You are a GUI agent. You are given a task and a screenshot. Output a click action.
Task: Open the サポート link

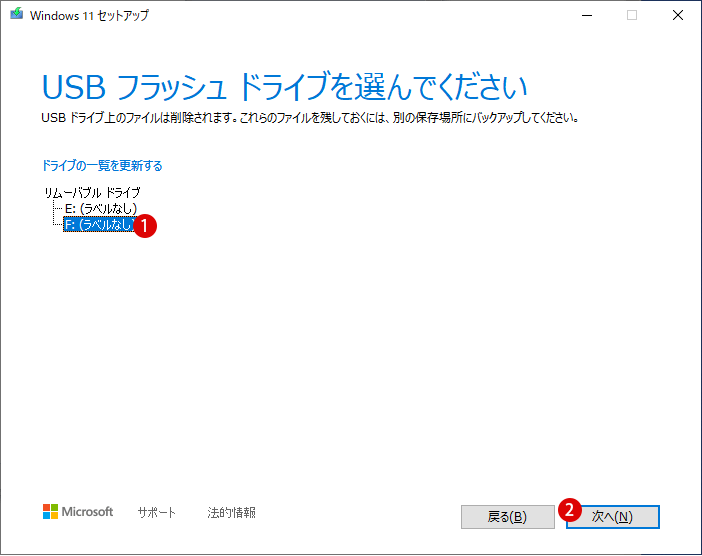pyautogui.click(x=157, y=513)
